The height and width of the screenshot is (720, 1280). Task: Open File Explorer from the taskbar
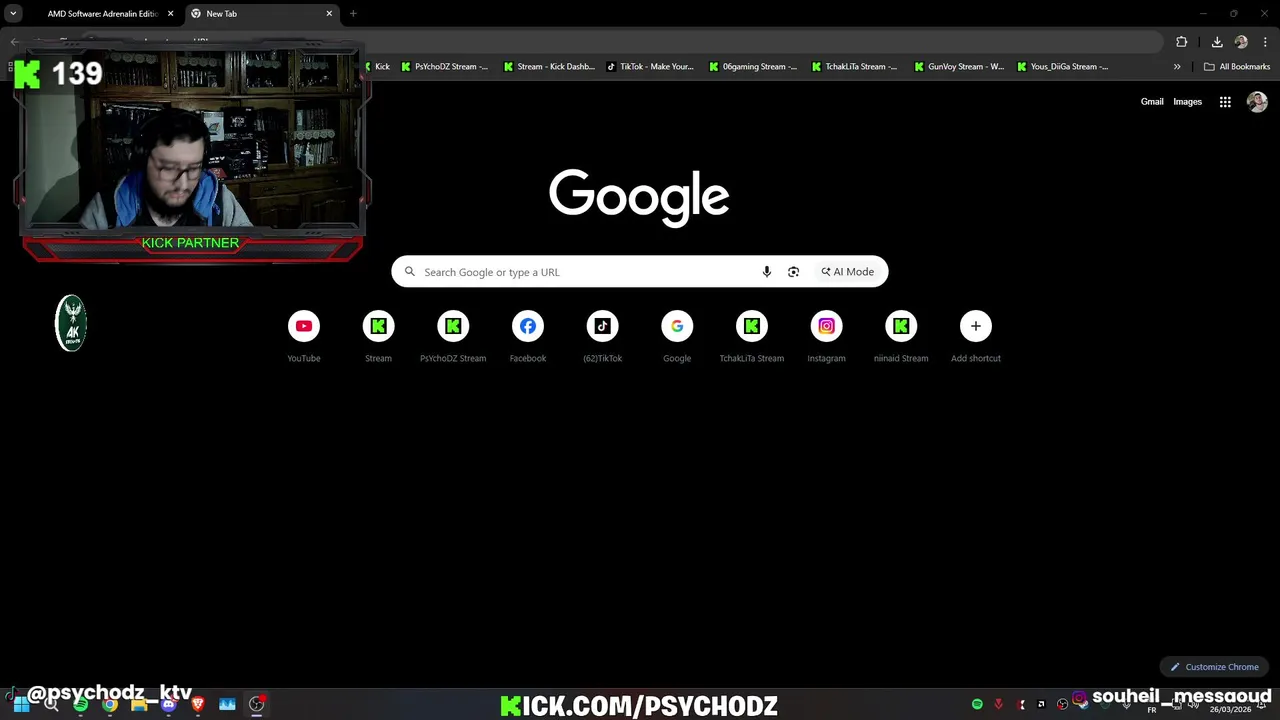[139, 704]
